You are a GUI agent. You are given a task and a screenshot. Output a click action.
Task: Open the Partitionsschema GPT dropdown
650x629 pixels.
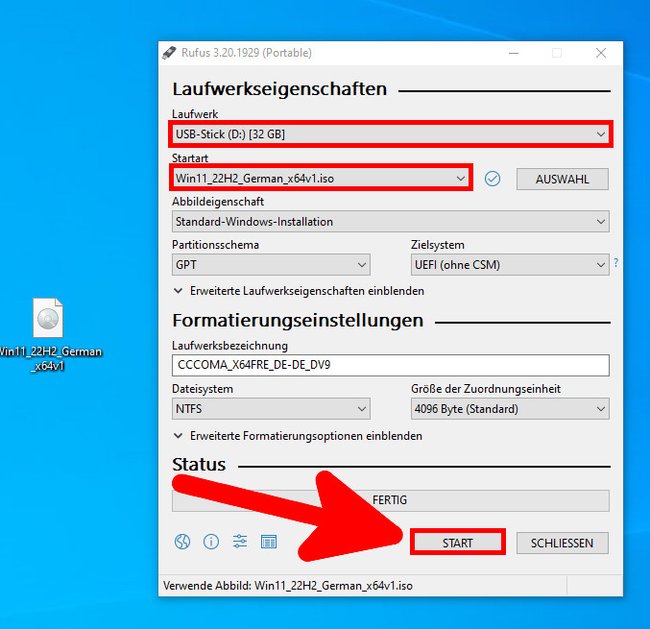[x=271, y=265]
